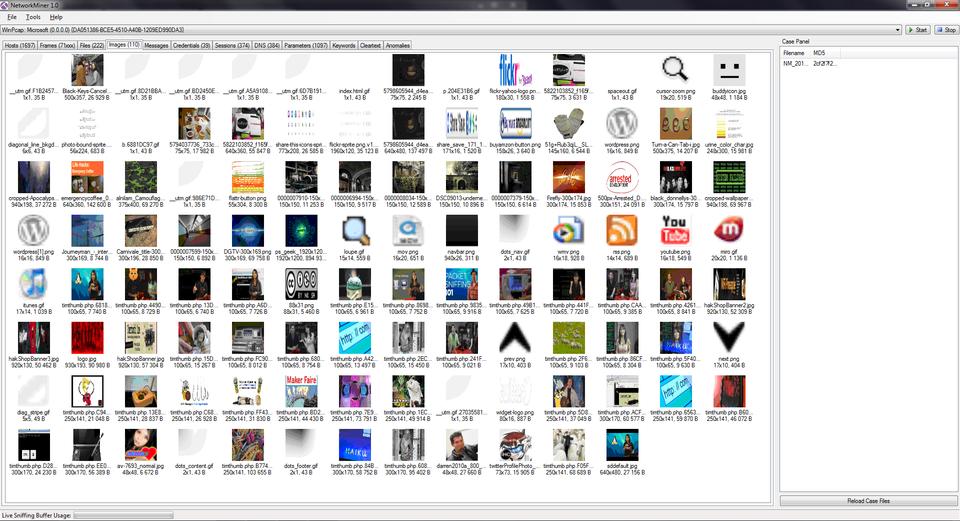Image resolution: width=960 pixels, height=521 pixels.
Task: Switch to the DNS tab
Action: tap(267, 45)
